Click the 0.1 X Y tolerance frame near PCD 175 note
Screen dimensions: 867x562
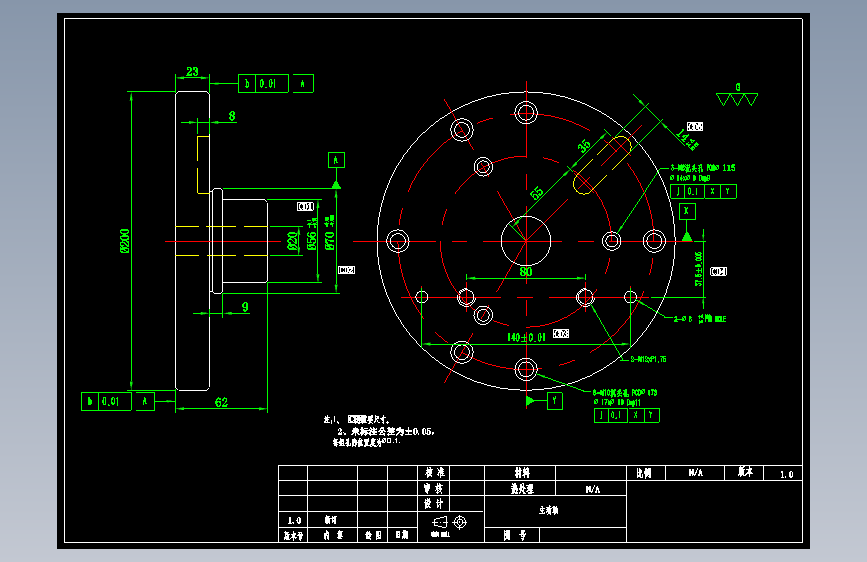(x=626, y=415)
